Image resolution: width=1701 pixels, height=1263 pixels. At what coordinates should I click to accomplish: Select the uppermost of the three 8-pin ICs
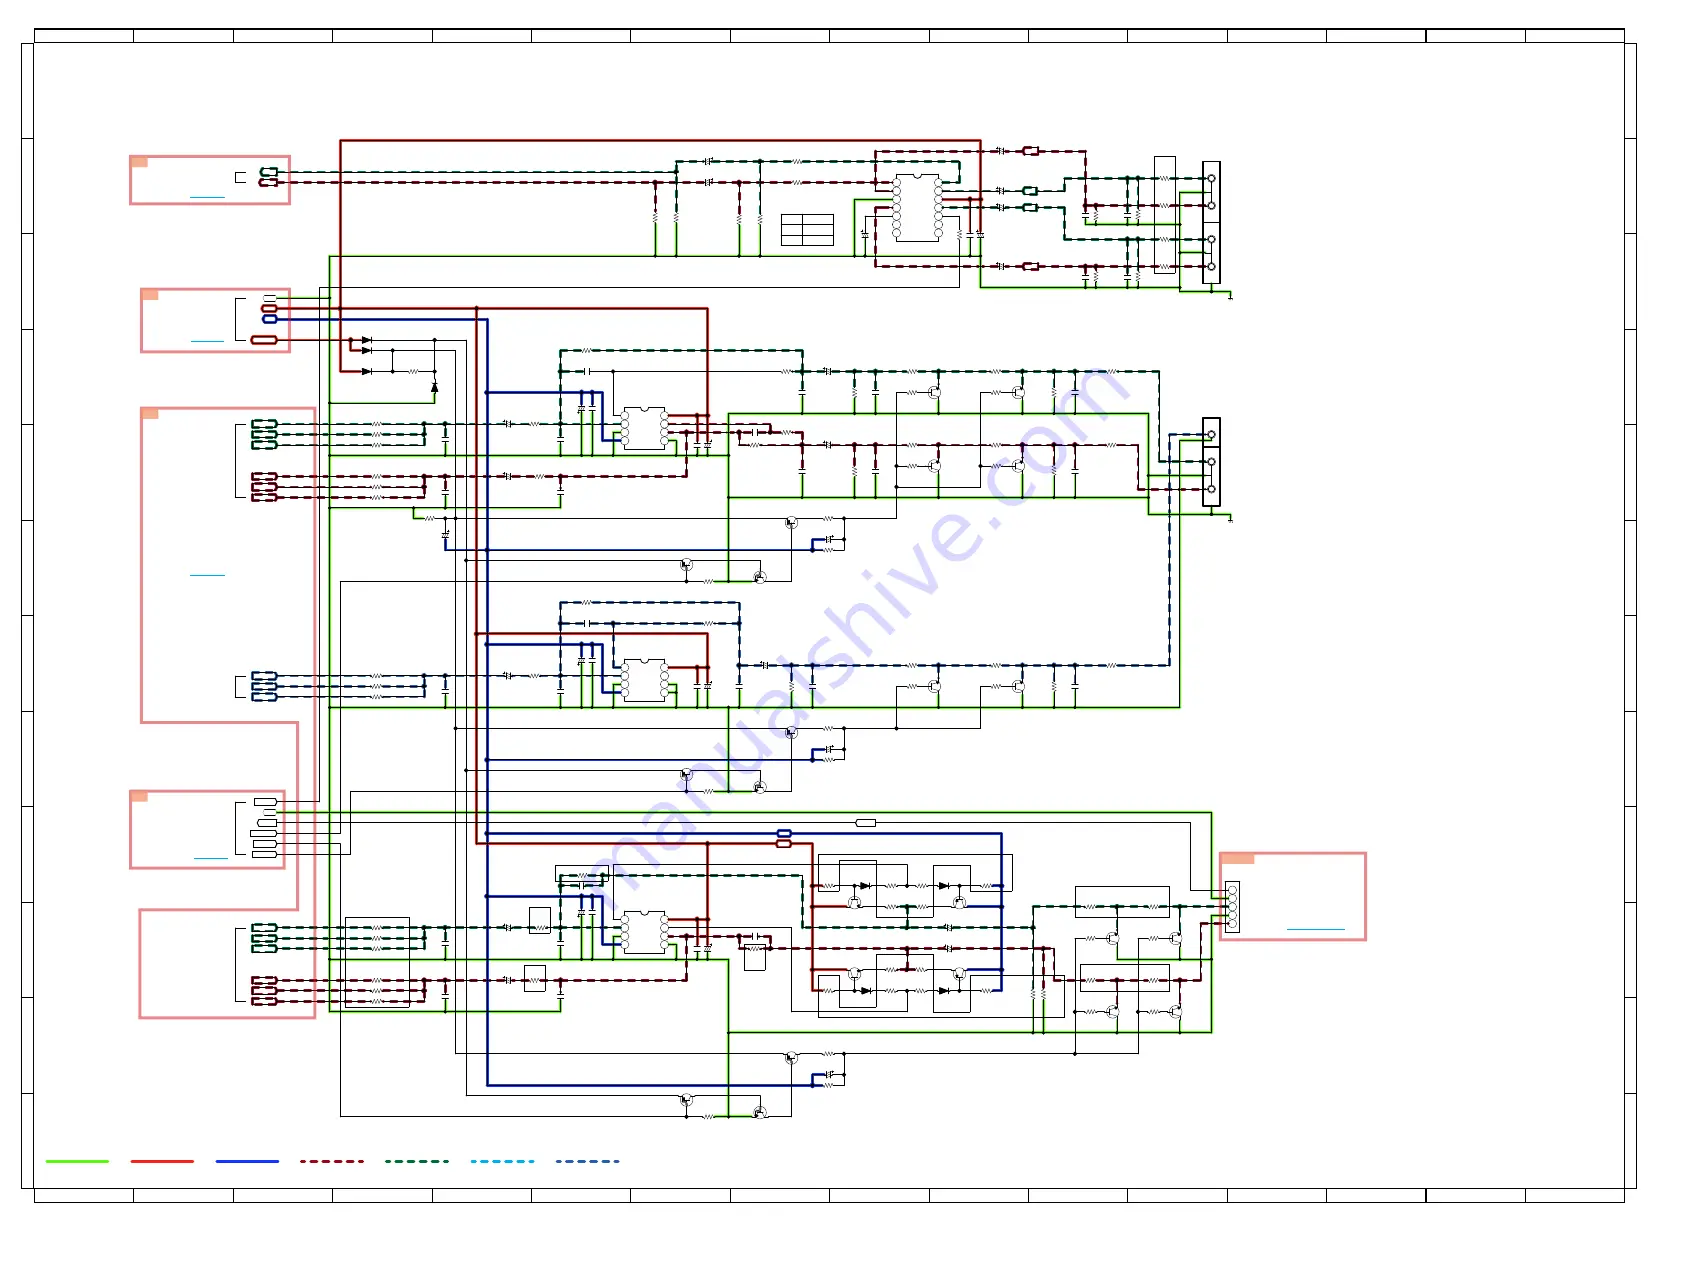(x=644, y=428)
